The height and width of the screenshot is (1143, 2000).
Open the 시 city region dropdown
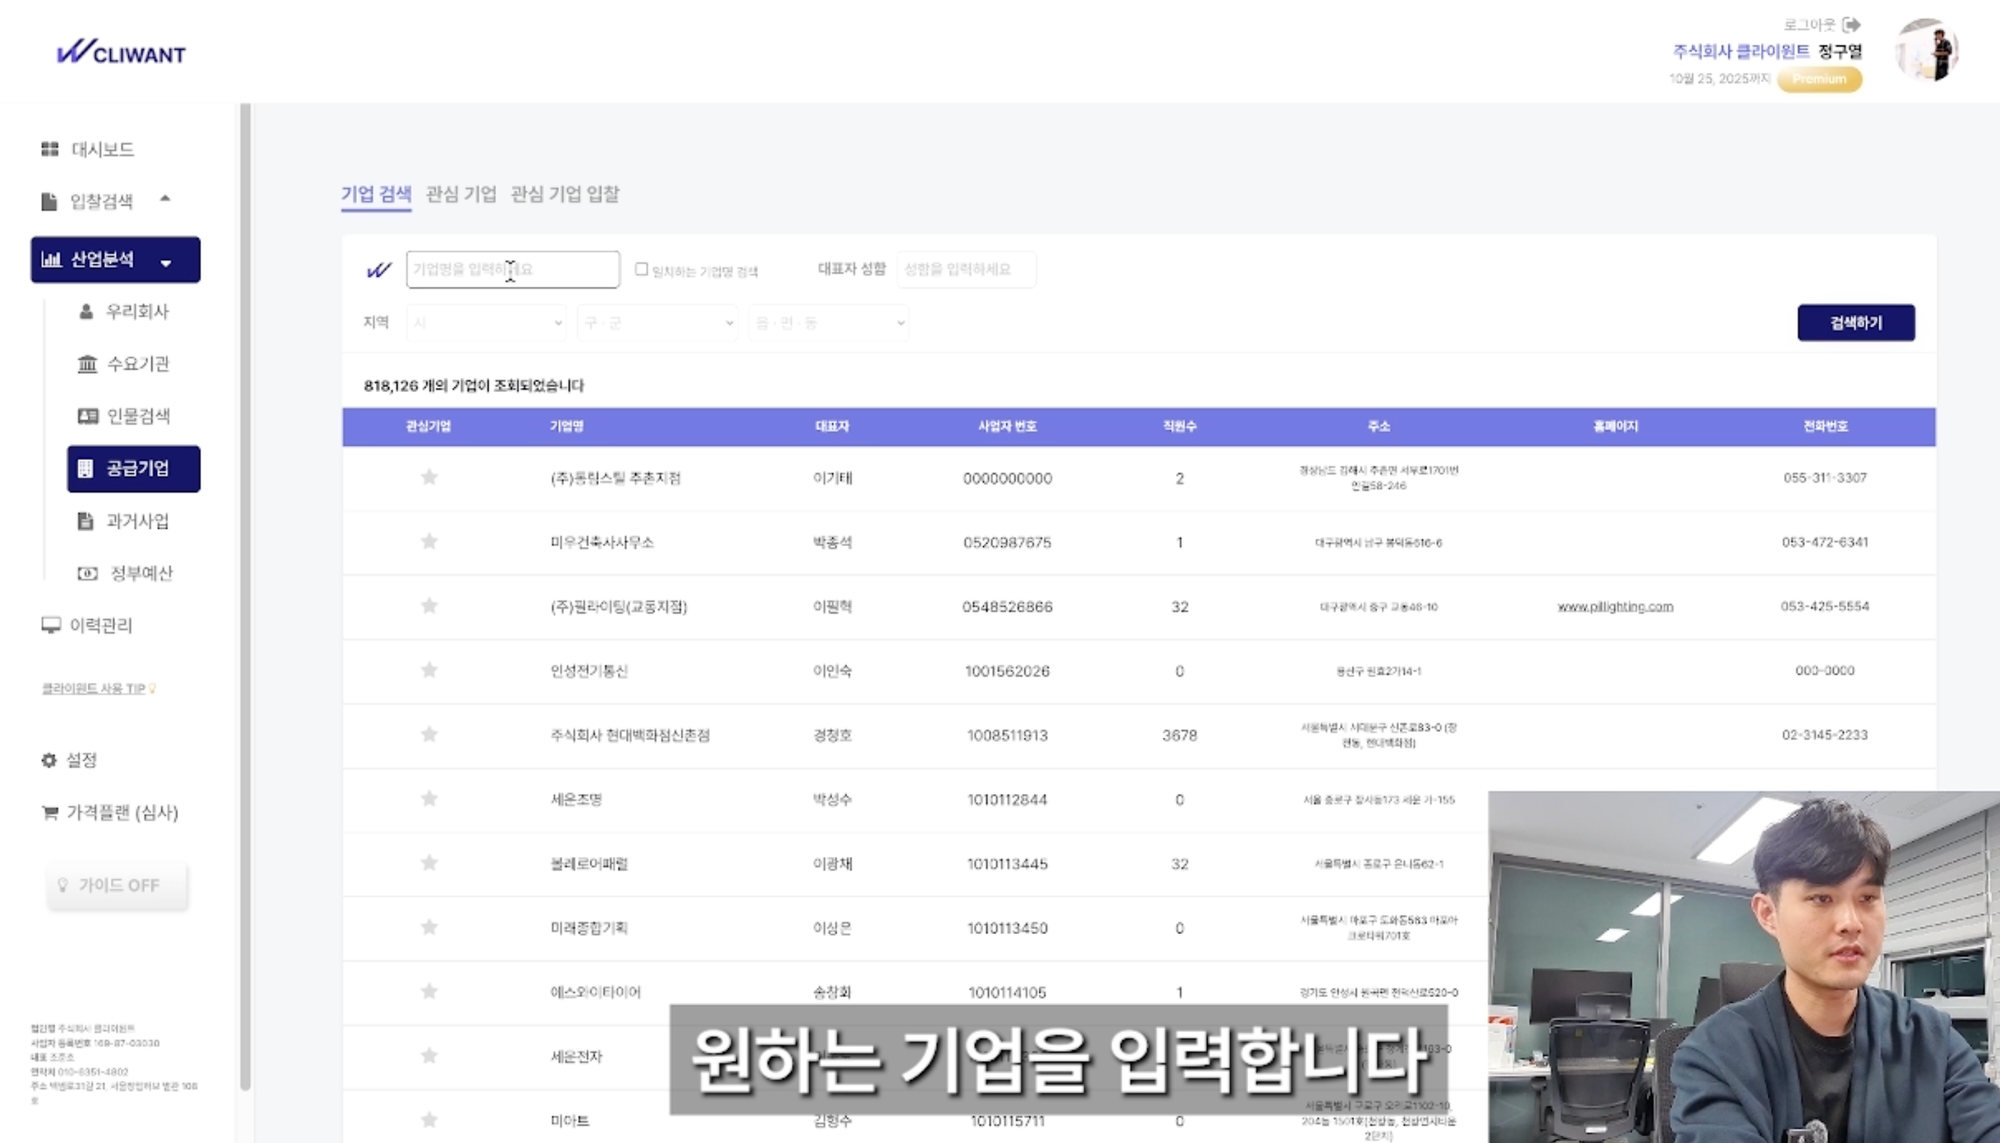coord(487,323)
